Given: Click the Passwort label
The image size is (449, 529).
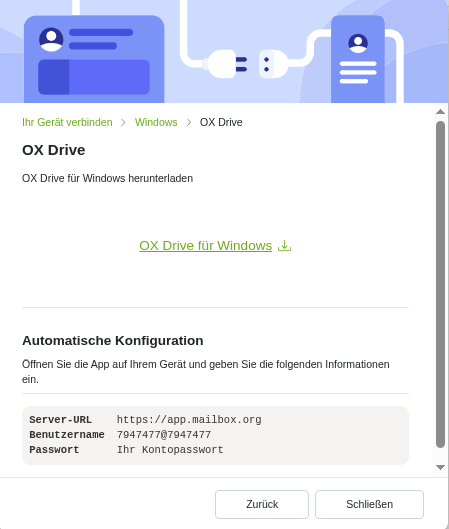Looking at the screenshot, I should coord(54,450).
